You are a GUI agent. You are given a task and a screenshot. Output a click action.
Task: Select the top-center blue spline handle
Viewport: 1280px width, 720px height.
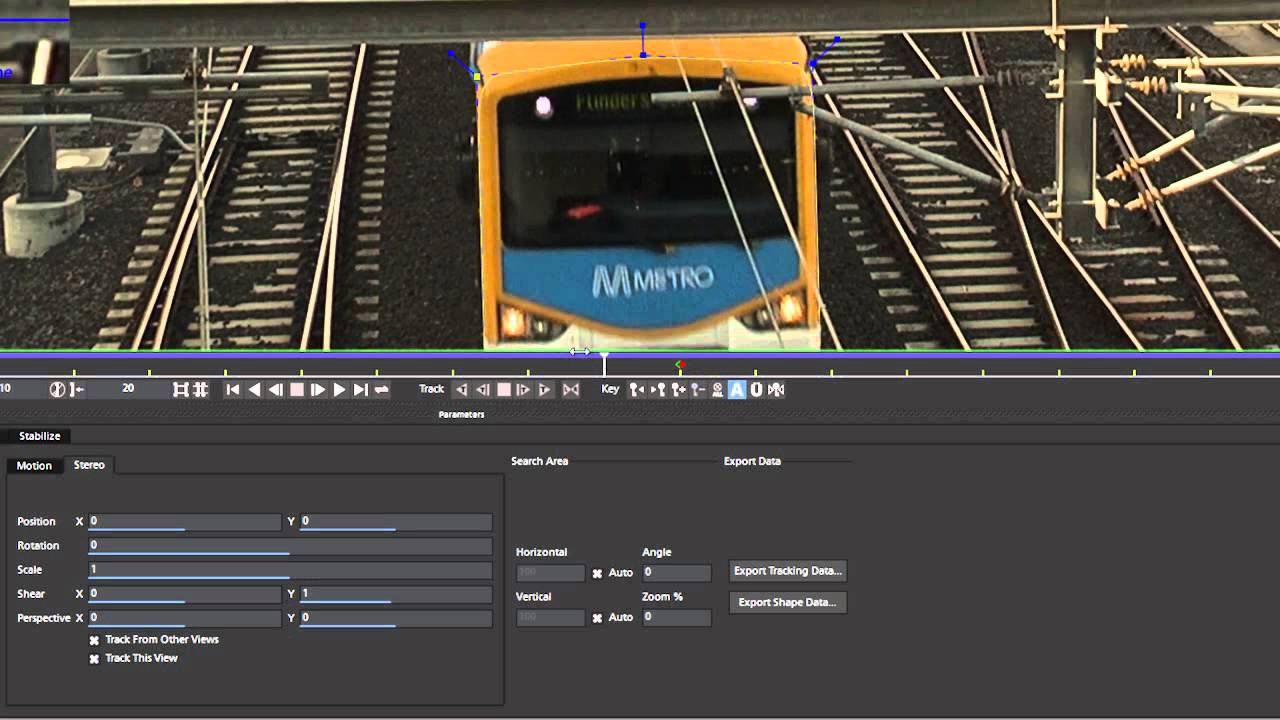(643, 25)
